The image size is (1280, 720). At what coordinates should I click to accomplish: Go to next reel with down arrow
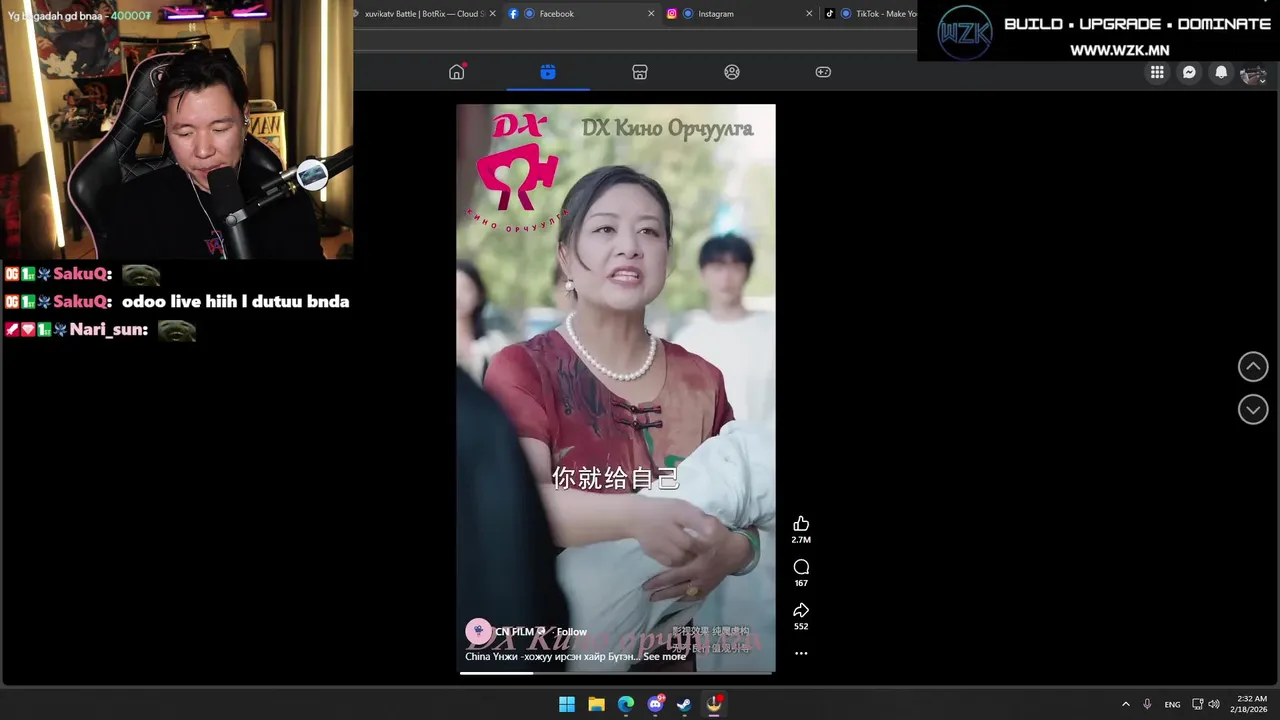(1253, 409)
